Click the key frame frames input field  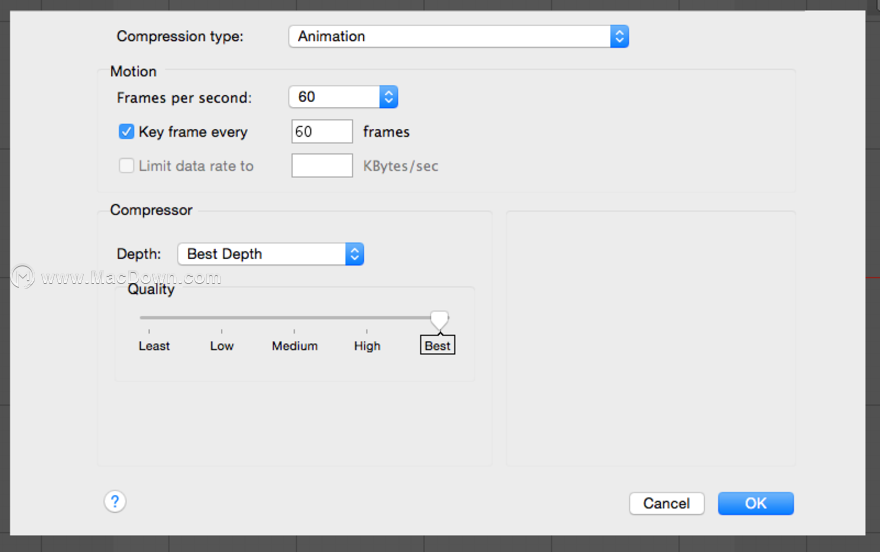pos(322,132)
